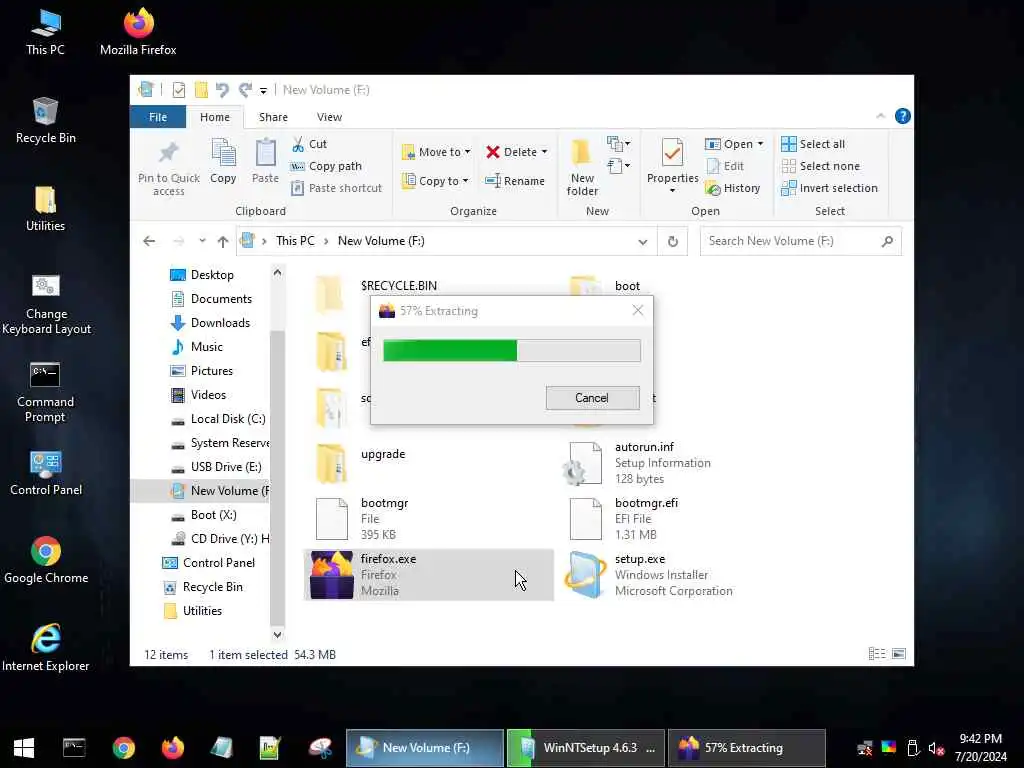
Task: Open the Recycle Bin desktop icon
Action: point(46,120)
